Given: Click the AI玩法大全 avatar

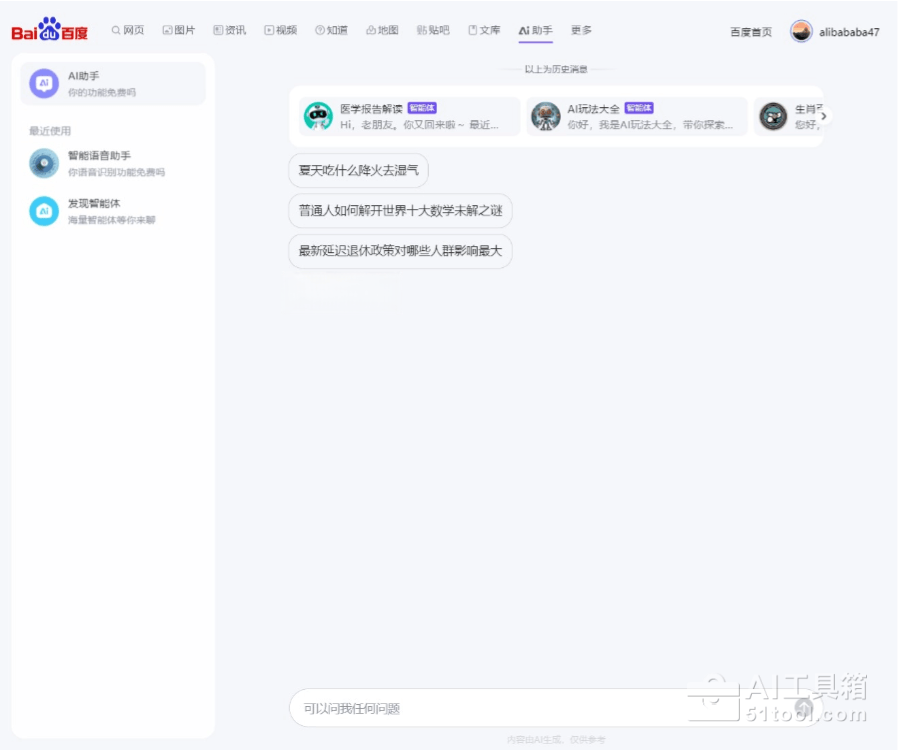Looking at the screenshot, I should coord(546,116).
